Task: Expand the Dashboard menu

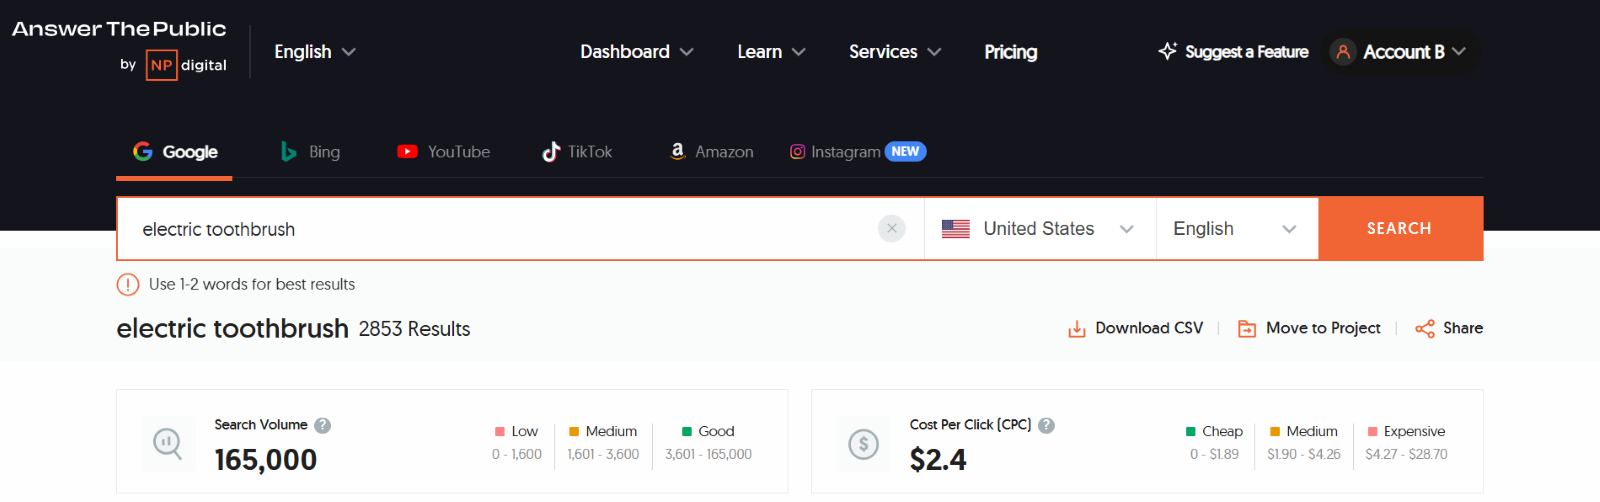Action: pyautogui.click(x=636, y=52)
